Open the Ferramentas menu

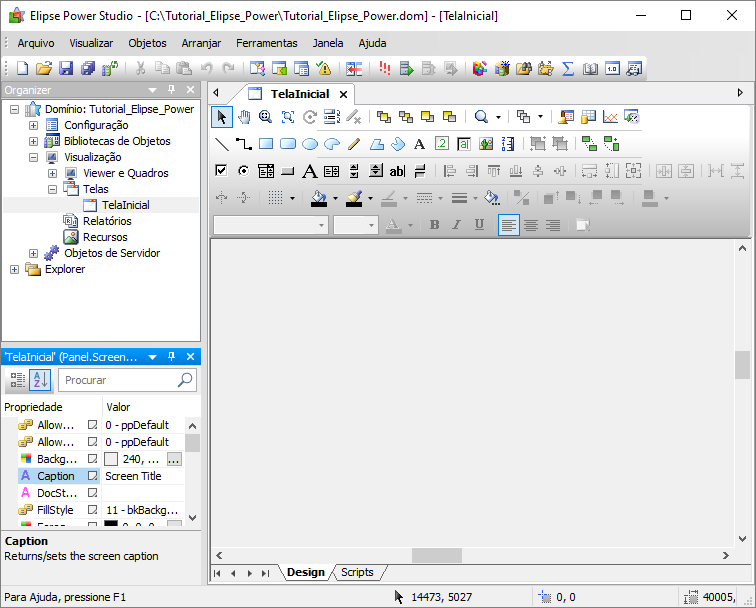(266, 43)
